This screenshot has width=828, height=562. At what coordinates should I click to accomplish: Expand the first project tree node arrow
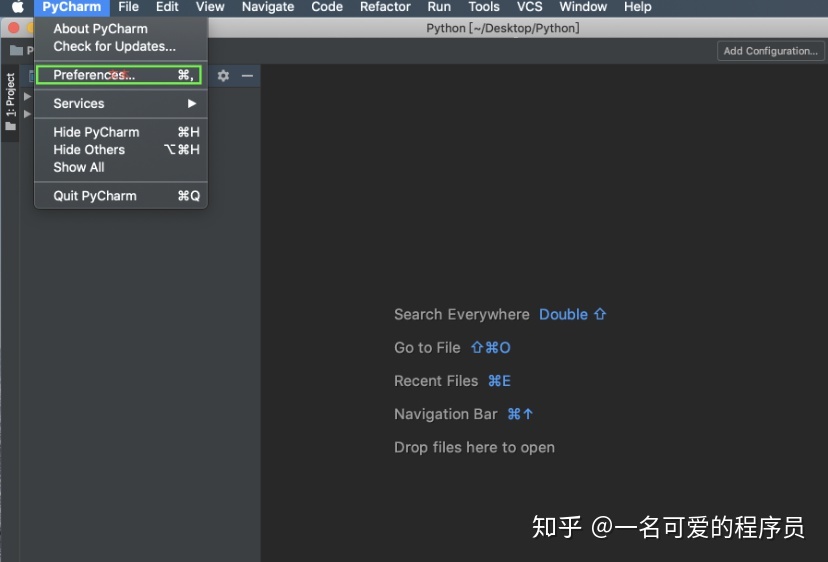(27, 96)
